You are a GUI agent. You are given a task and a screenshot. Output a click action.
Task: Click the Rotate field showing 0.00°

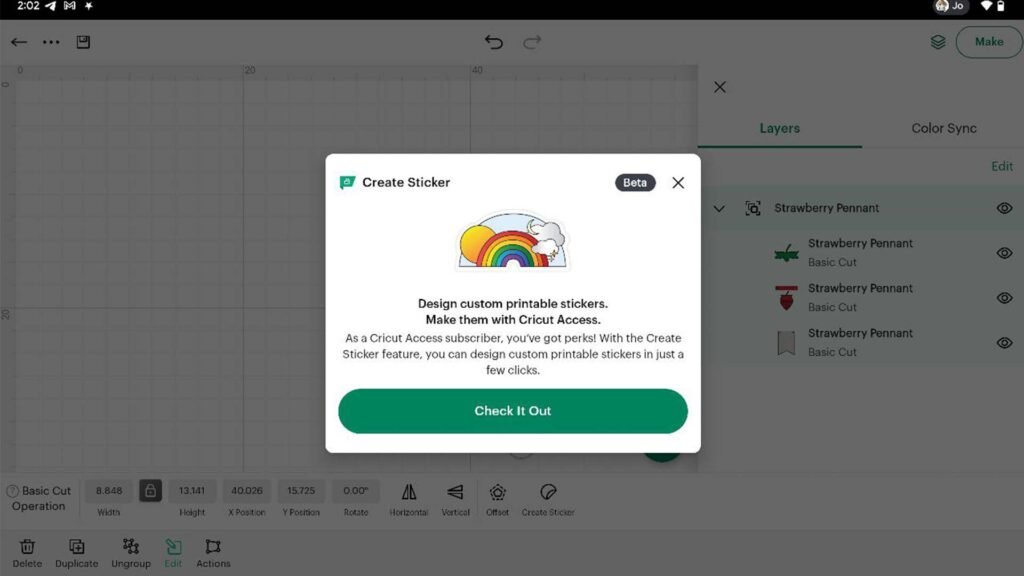tap(356, 491)
